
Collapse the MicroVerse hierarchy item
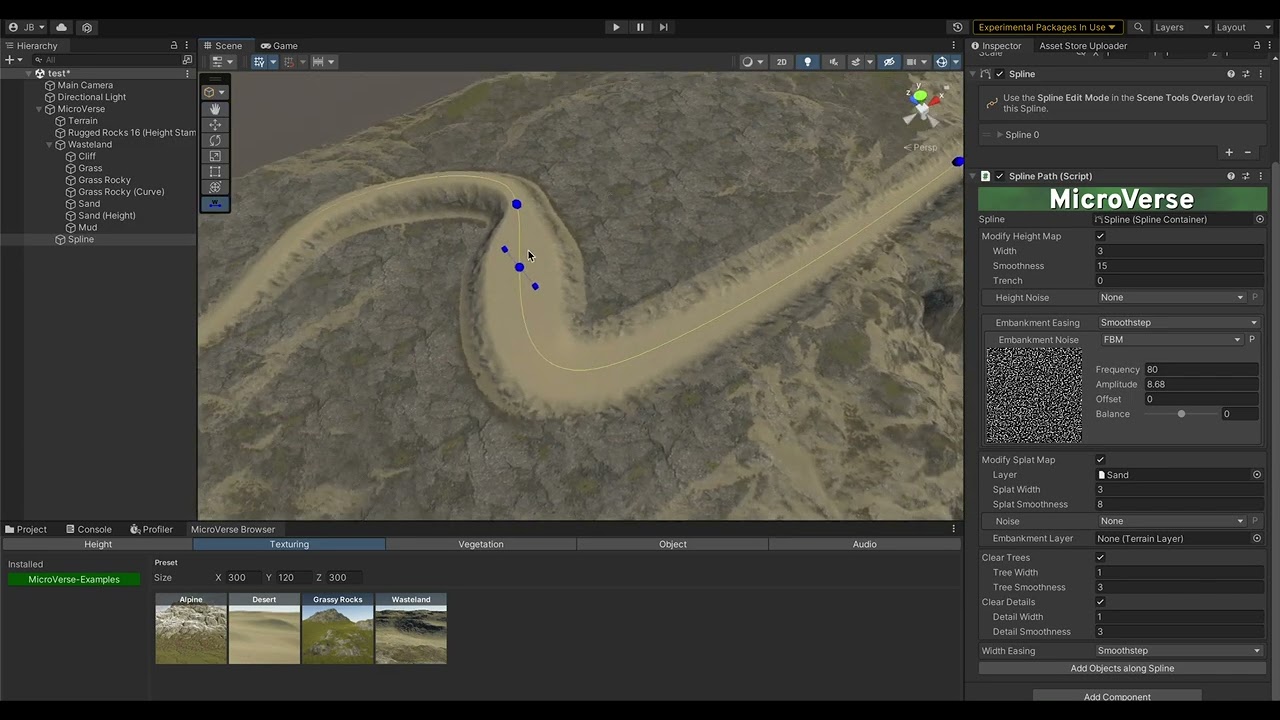[38, 109]
